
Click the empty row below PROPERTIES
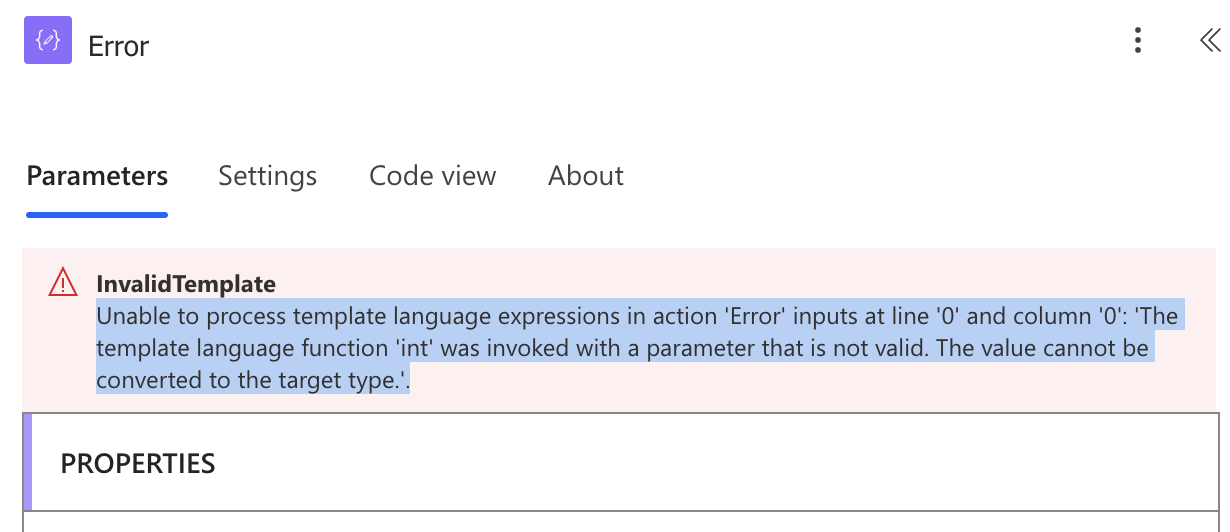(x=620, y=522)
